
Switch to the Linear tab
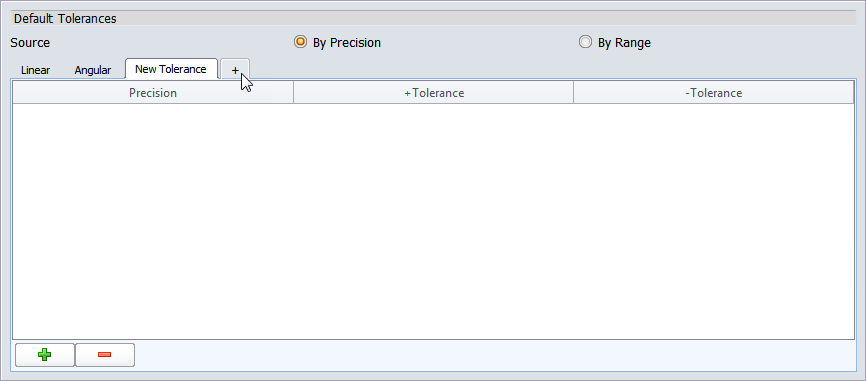pyautogui.click(x=35, y=70)
